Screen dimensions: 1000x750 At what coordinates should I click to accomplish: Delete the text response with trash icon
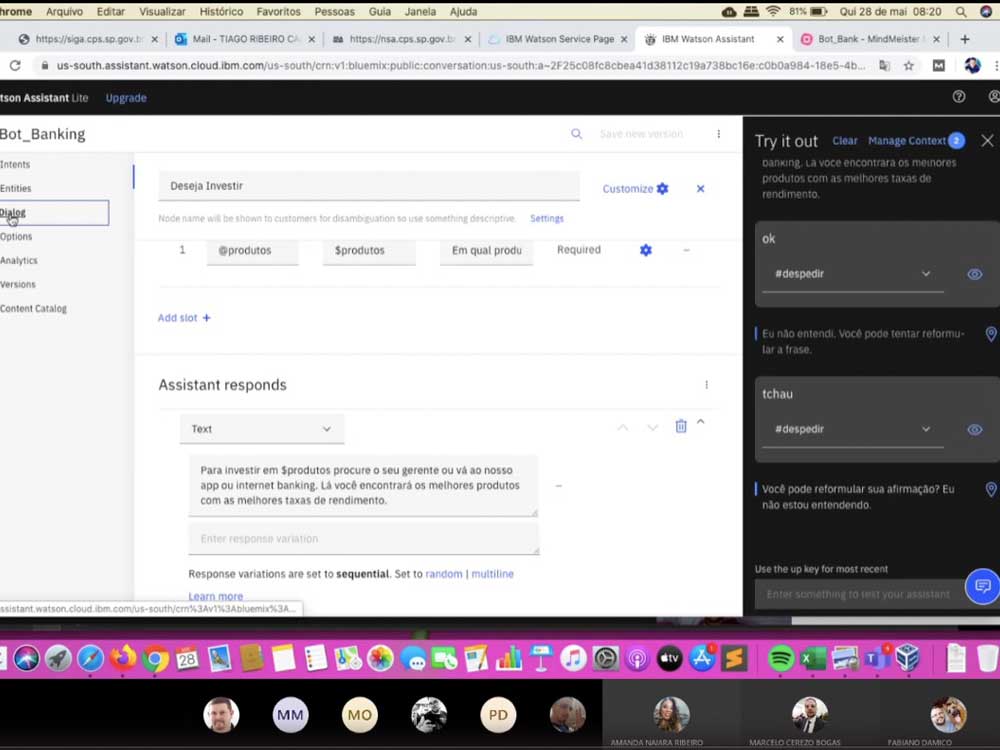click(x=681, y=426)
